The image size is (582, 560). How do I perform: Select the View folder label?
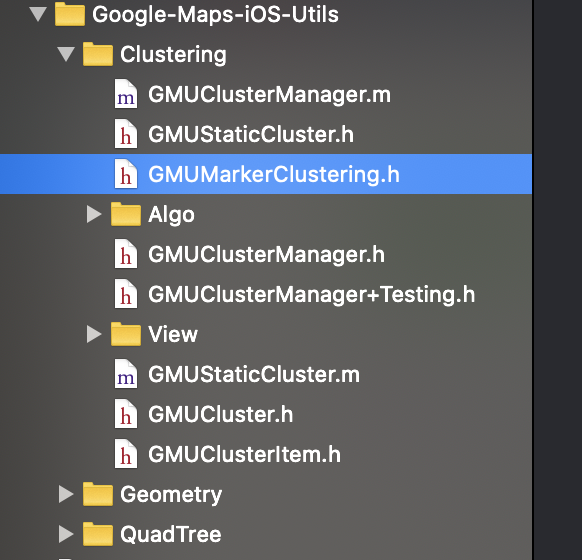pos(173,334)
